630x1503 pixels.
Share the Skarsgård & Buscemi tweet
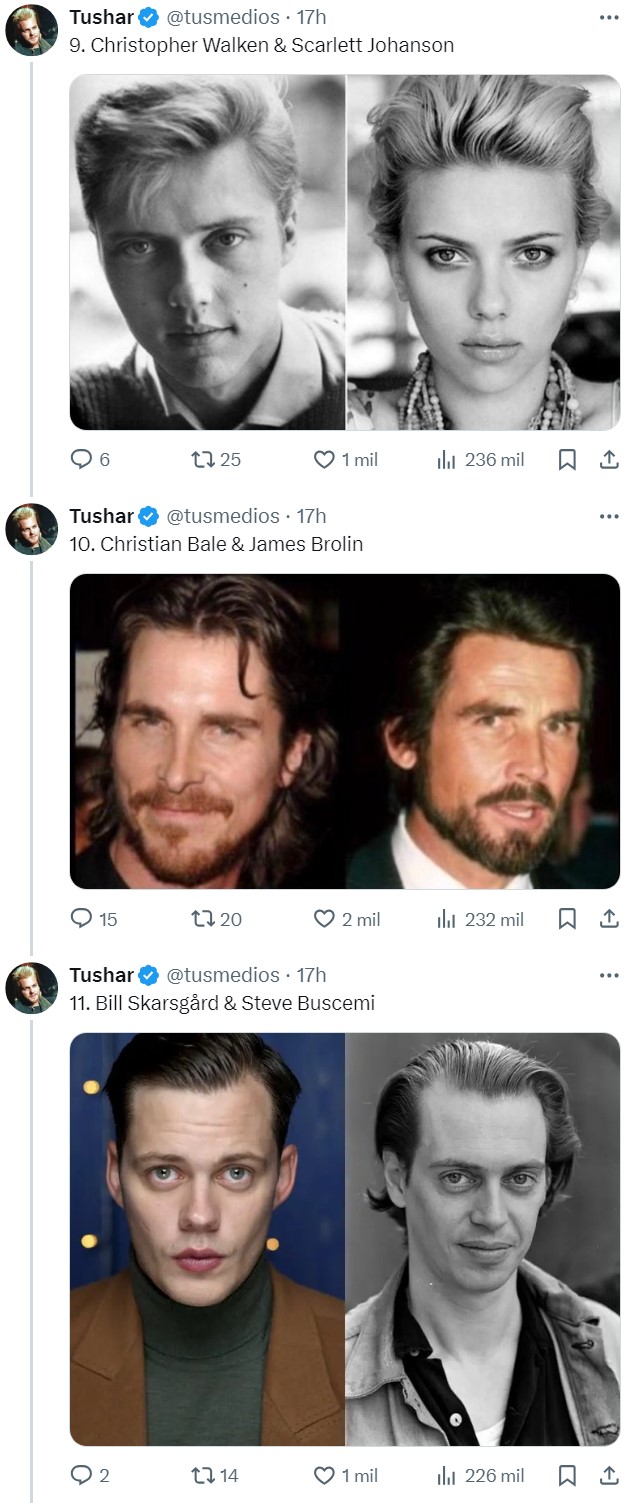pos(607,1475)
